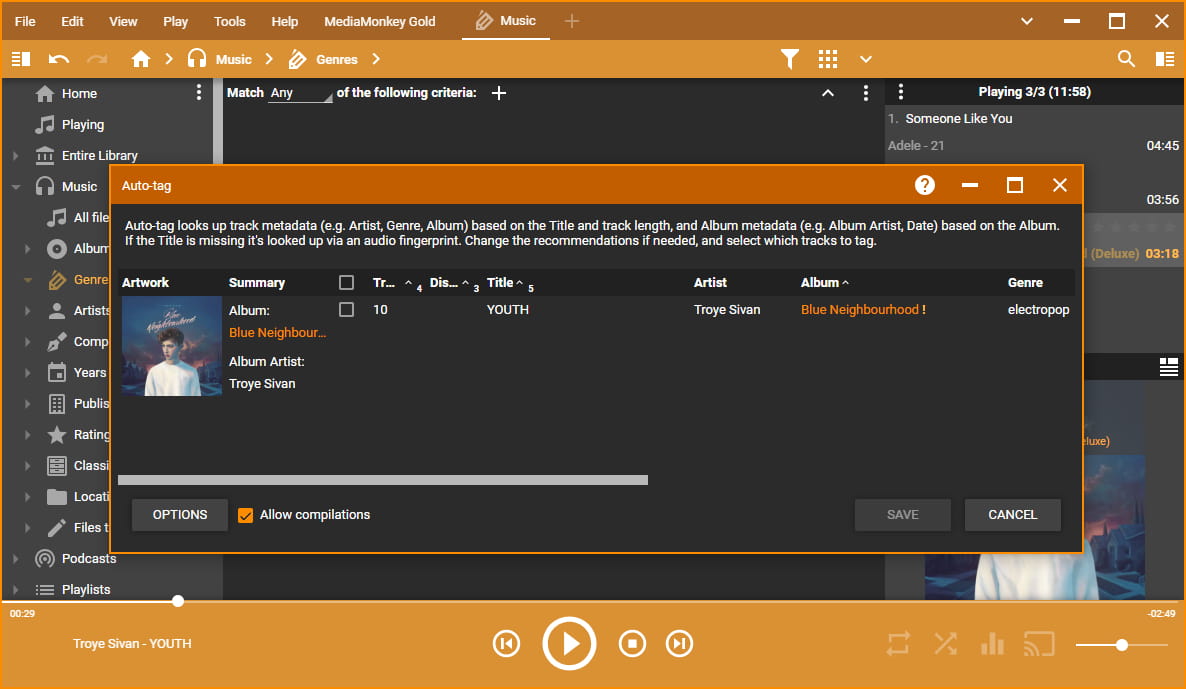Viewport: 1186px width, 689px height.
Task: Click the Blue Neighbourhood album cell
Action: 863,309
